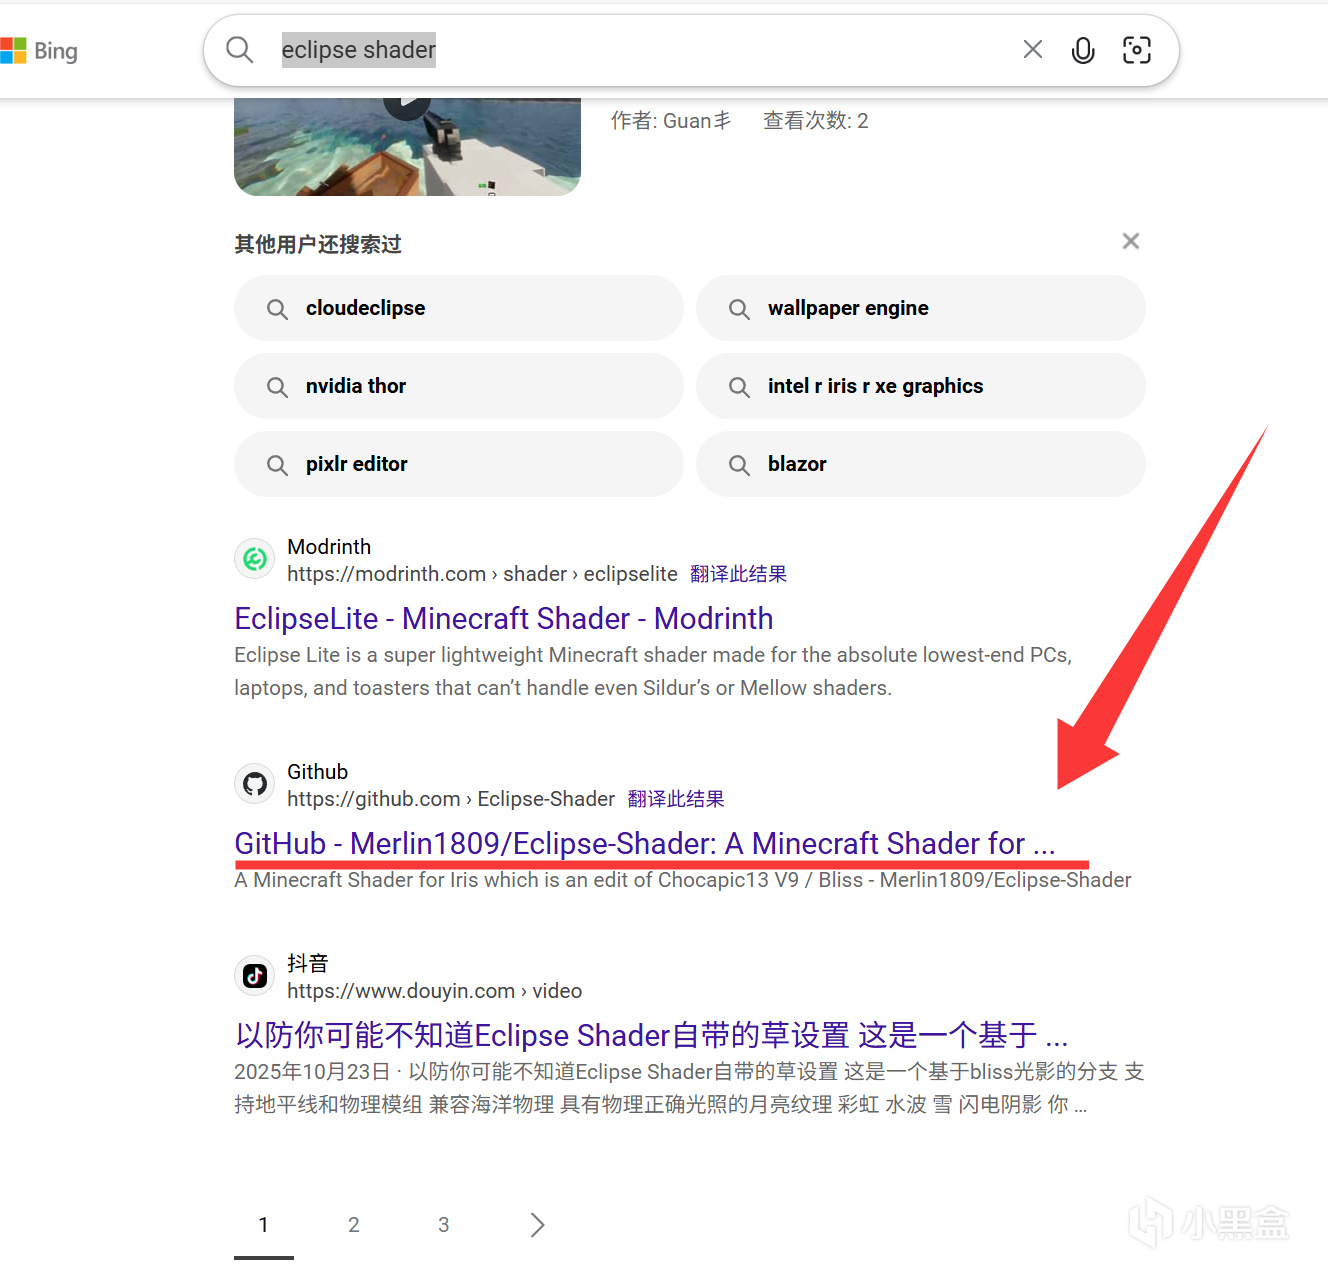The width and height of the screenshot is (1328, 1279).
Task: Open GitHub Merlin1809/Eclipse-Shader result title
Action: coord(645,844)
